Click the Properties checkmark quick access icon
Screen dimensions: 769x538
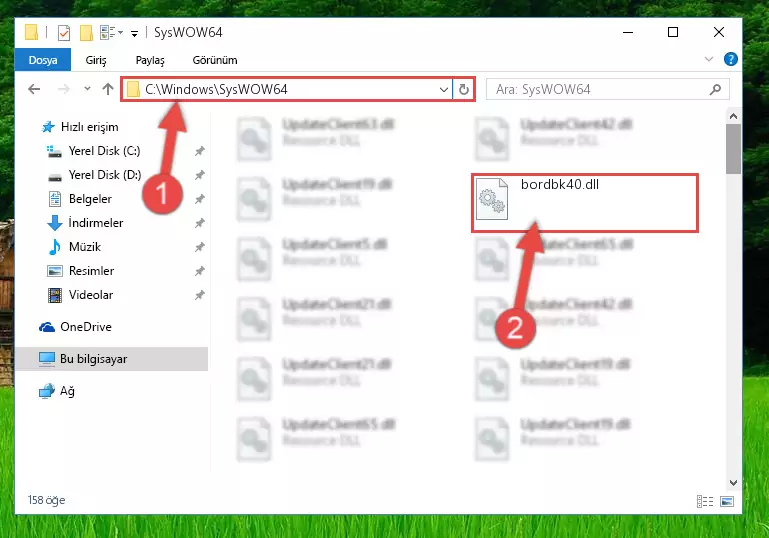coord(64,33)
